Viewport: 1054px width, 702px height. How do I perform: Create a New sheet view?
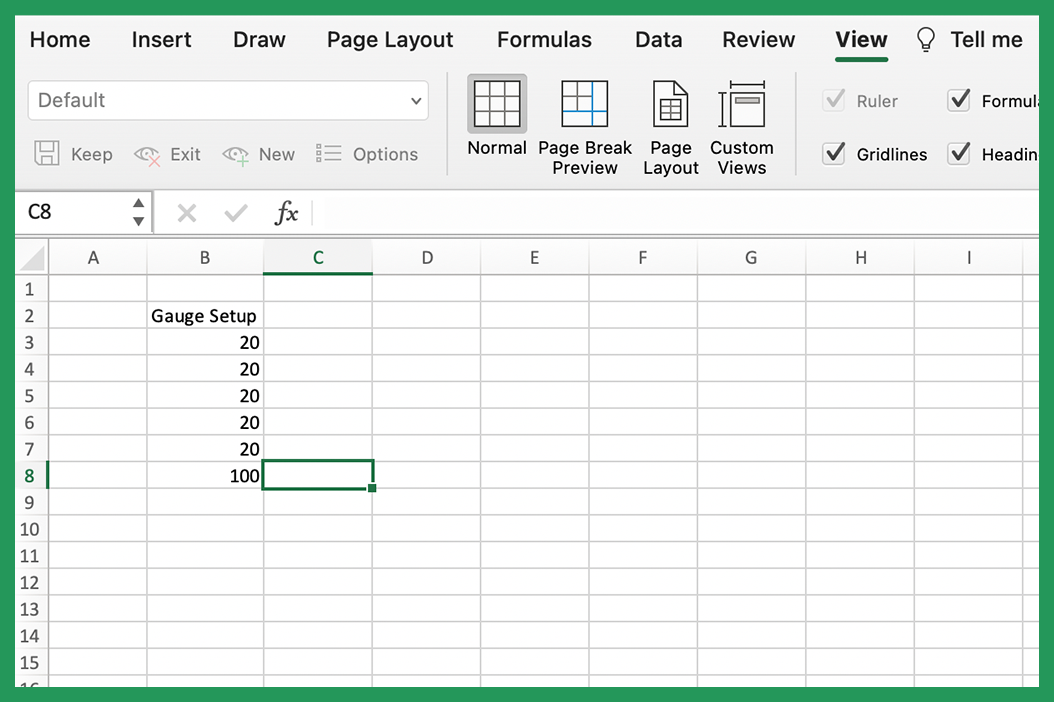[259, 155]
